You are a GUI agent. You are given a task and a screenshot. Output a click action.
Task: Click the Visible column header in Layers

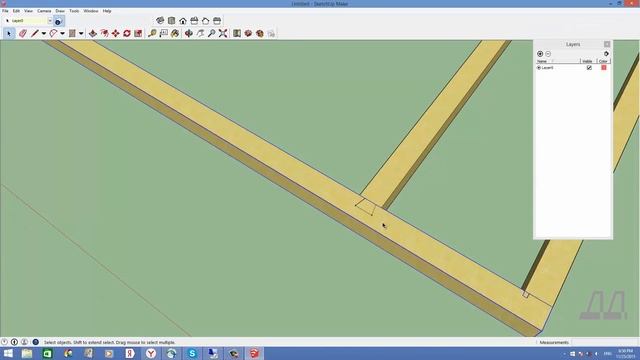click(588, 61)
